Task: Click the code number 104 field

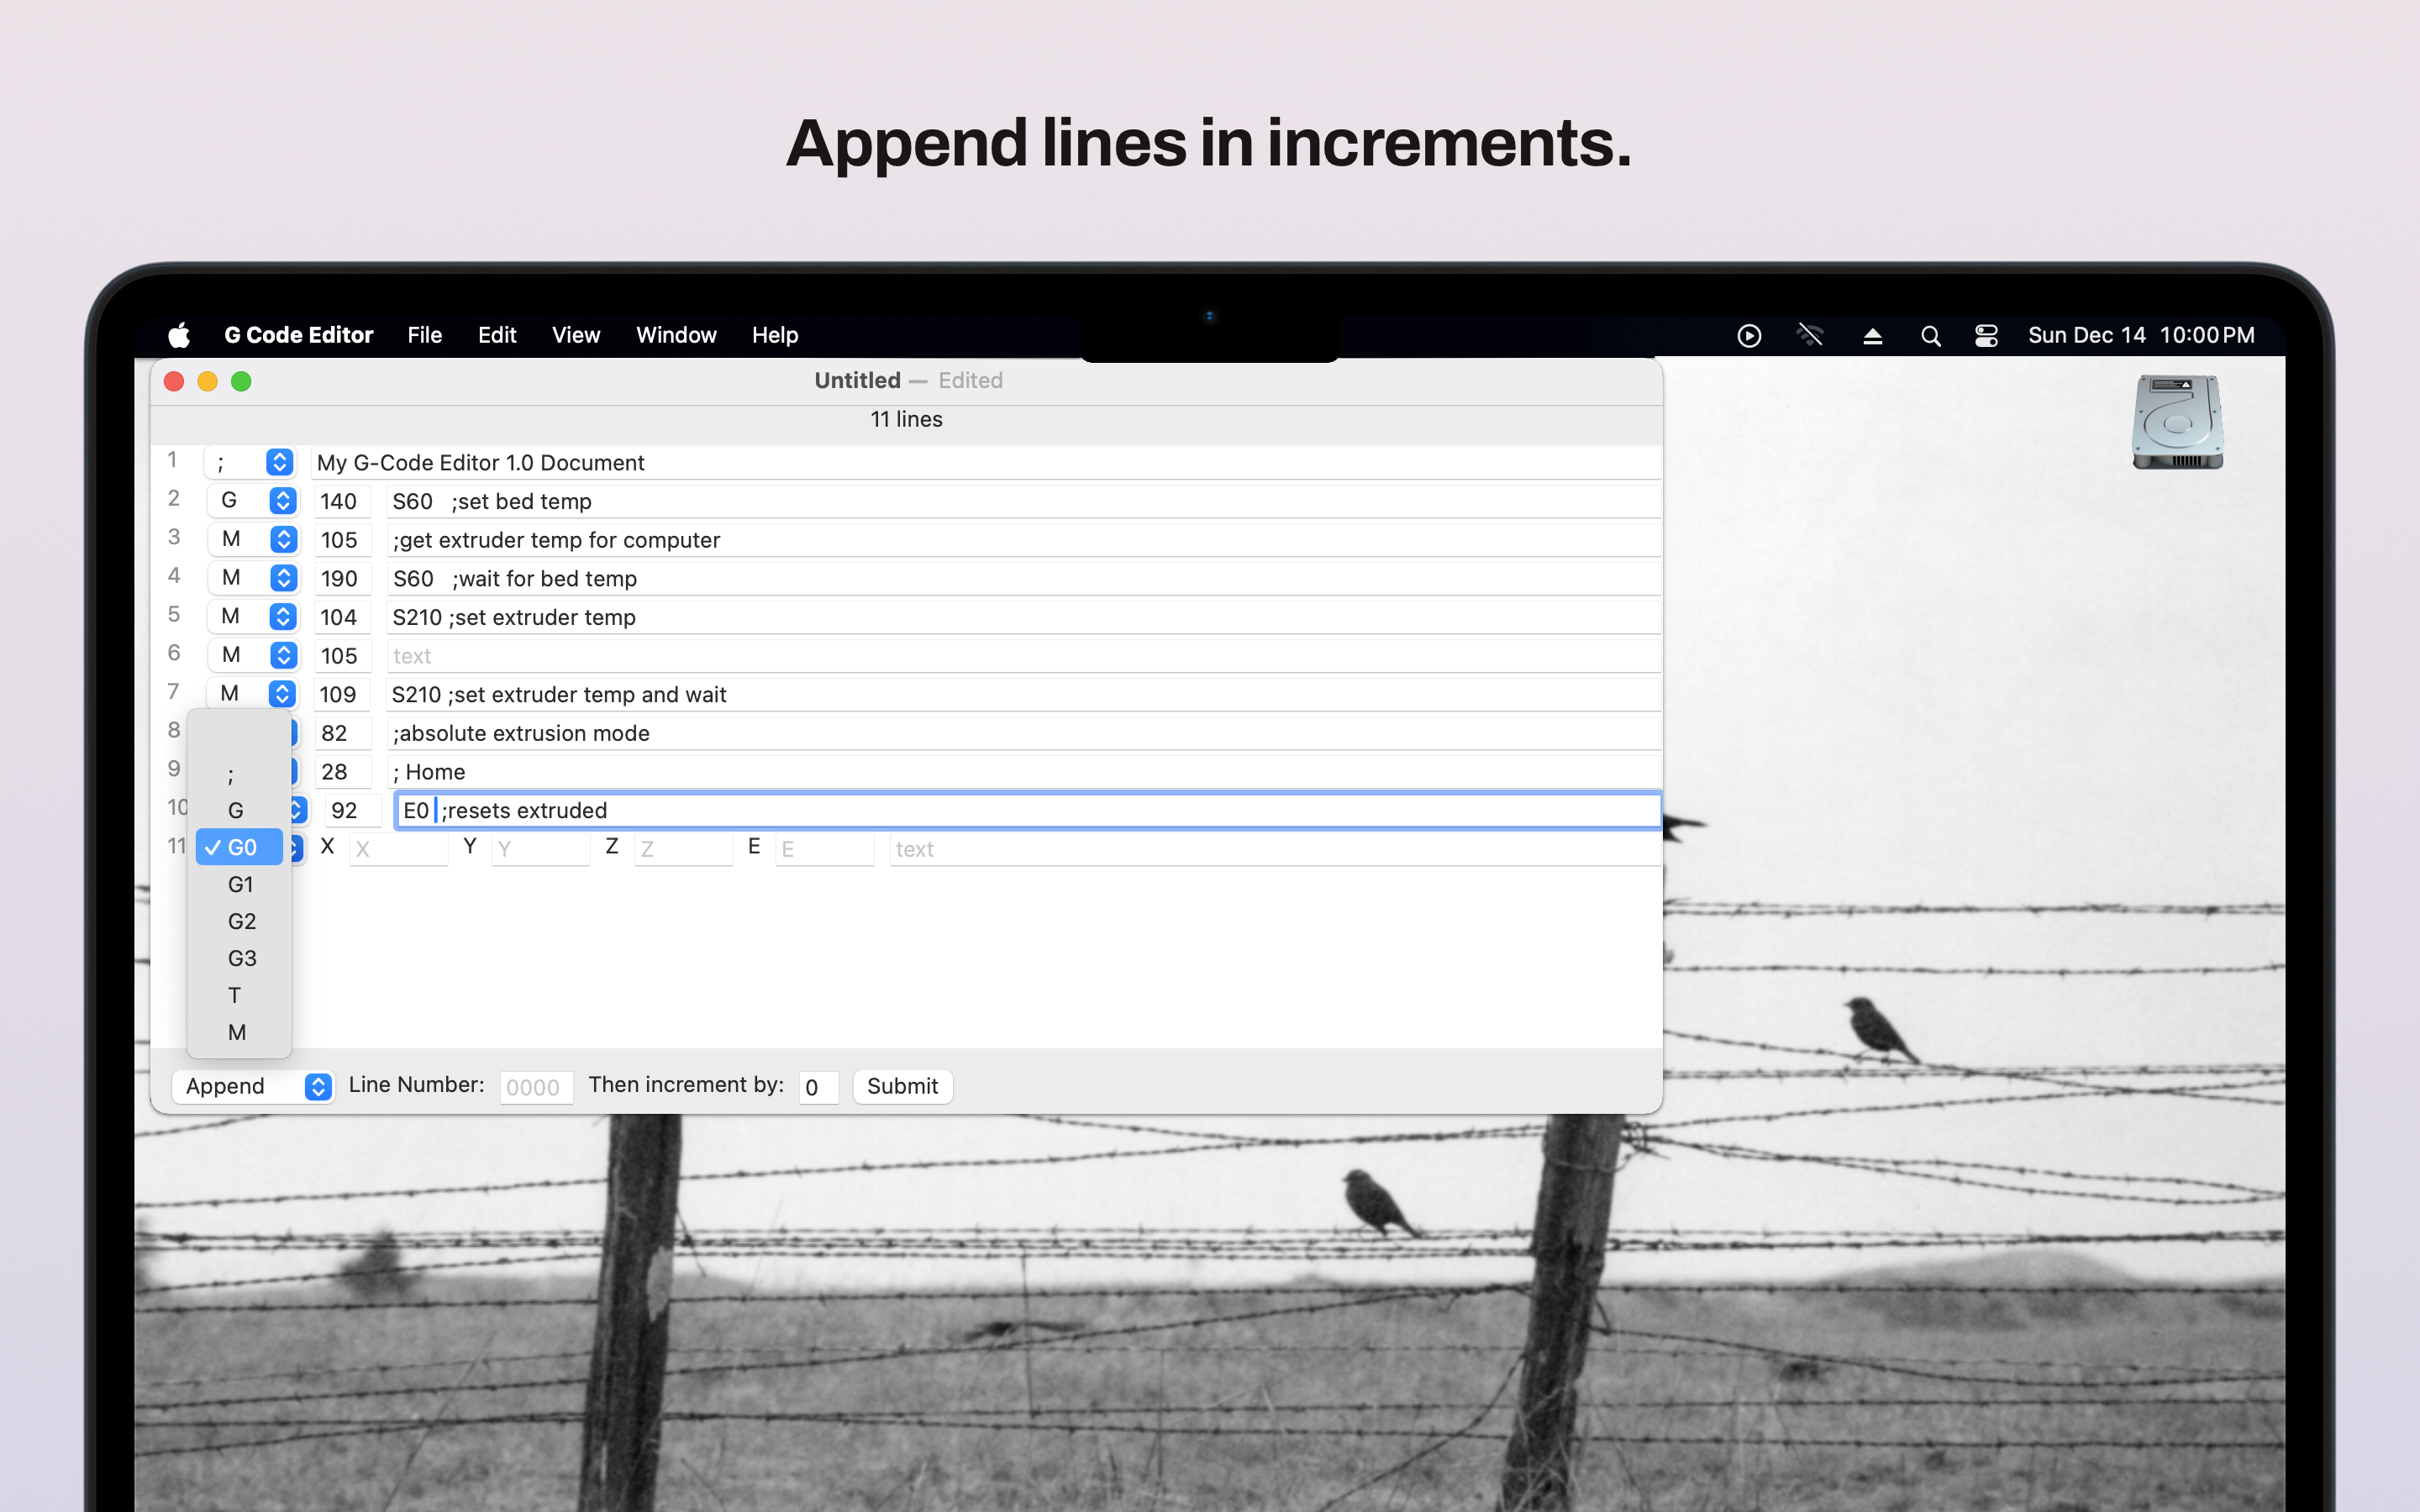Action: [343, 617]
